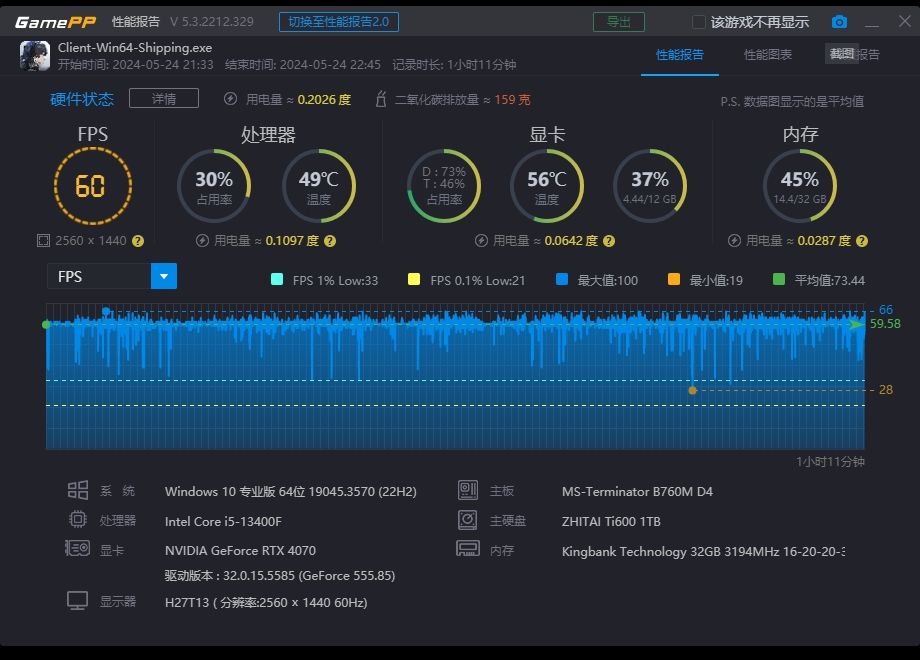The image size is (920, 660).
Task: Click the motherboard icon
Action: coord(468,490)
